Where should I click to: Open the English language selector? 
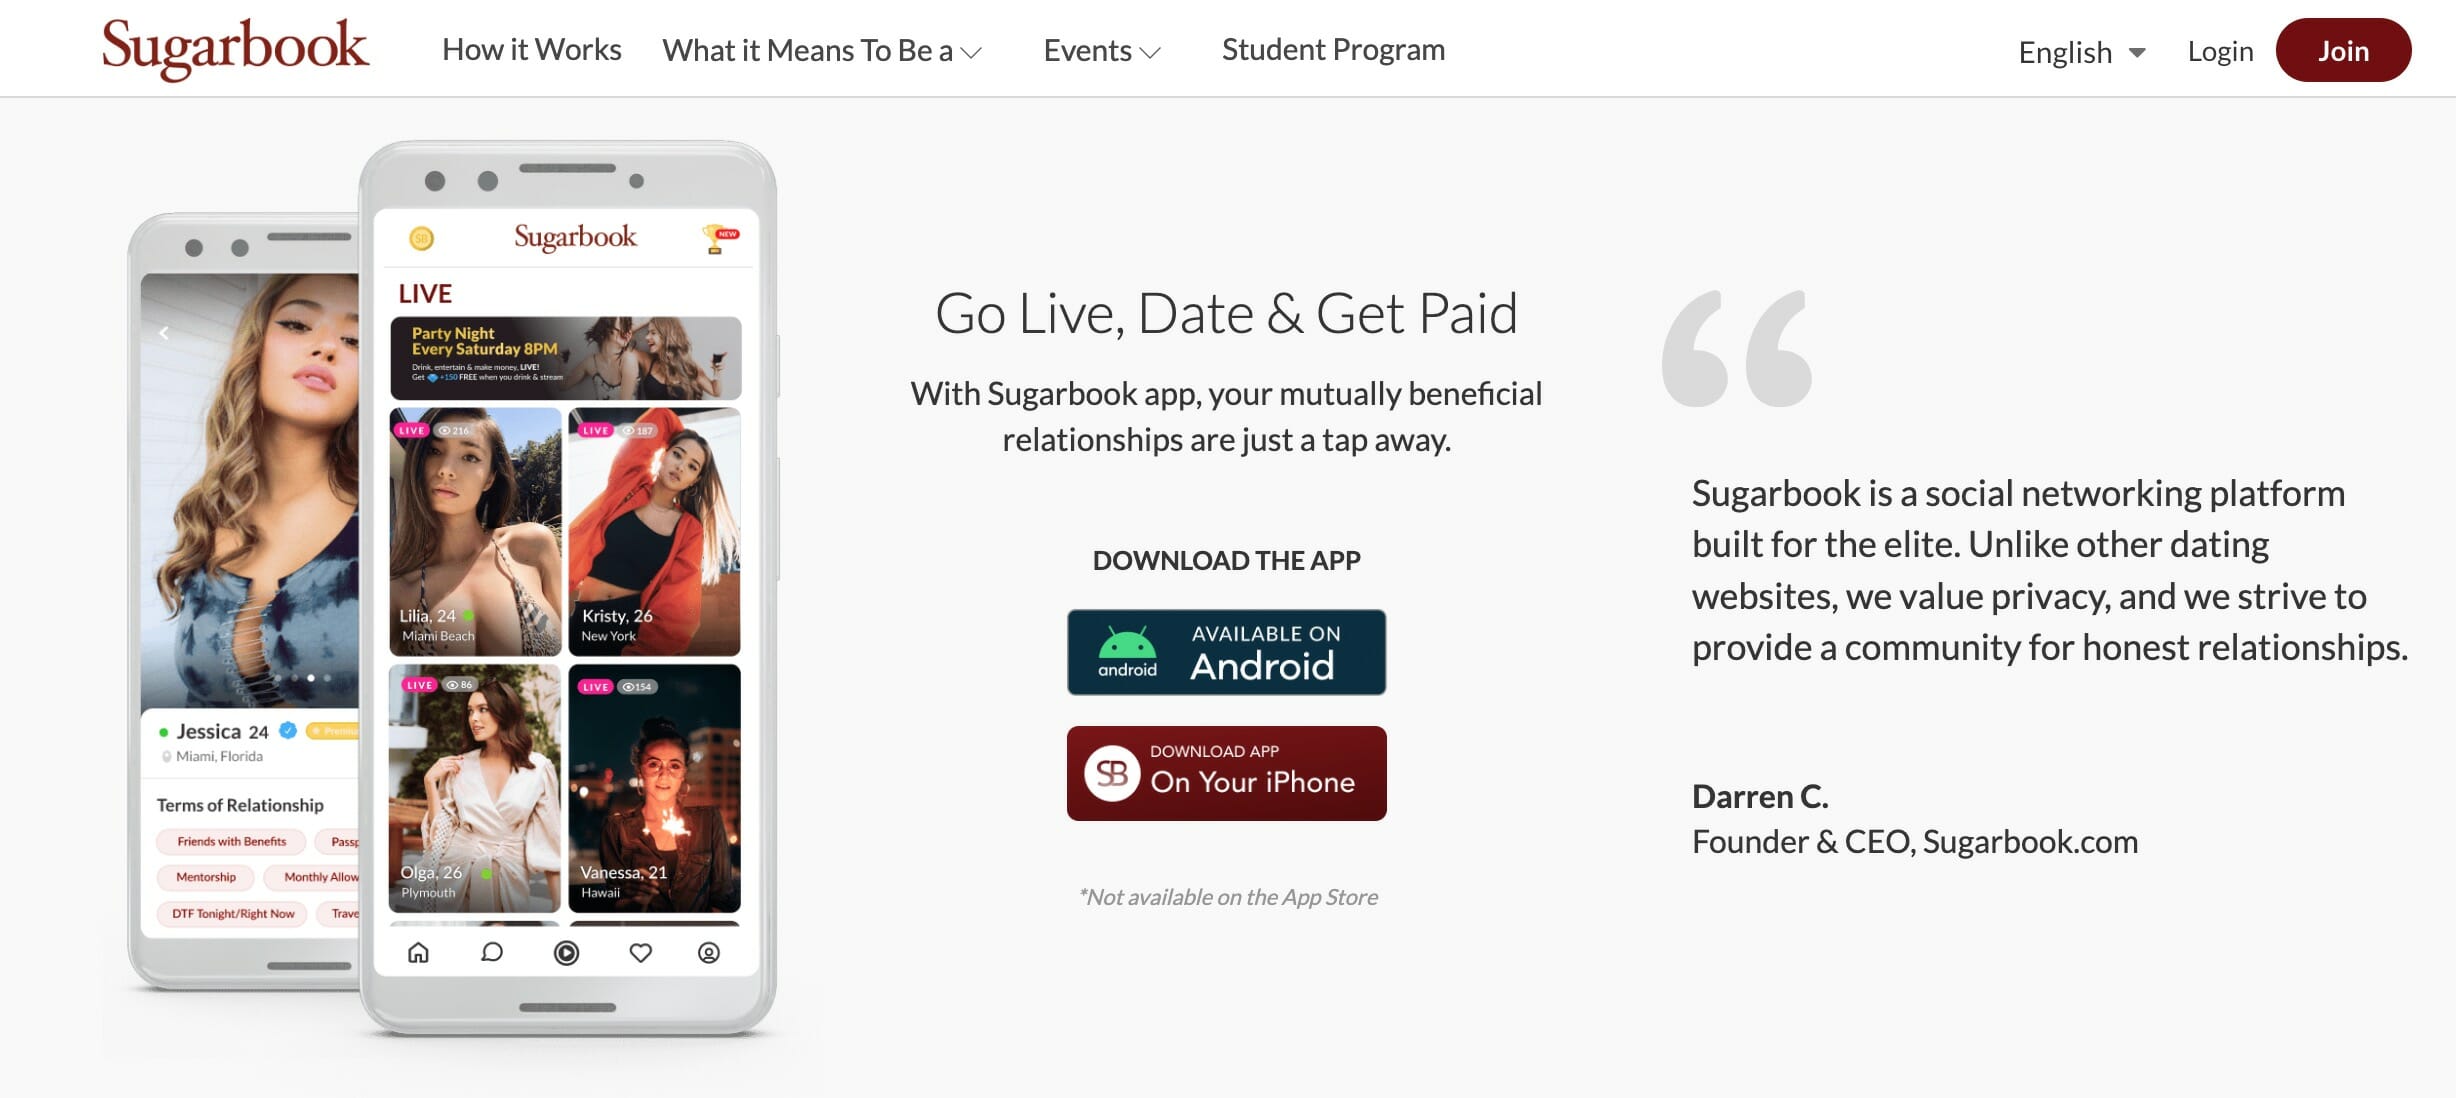coord(2082,52)
